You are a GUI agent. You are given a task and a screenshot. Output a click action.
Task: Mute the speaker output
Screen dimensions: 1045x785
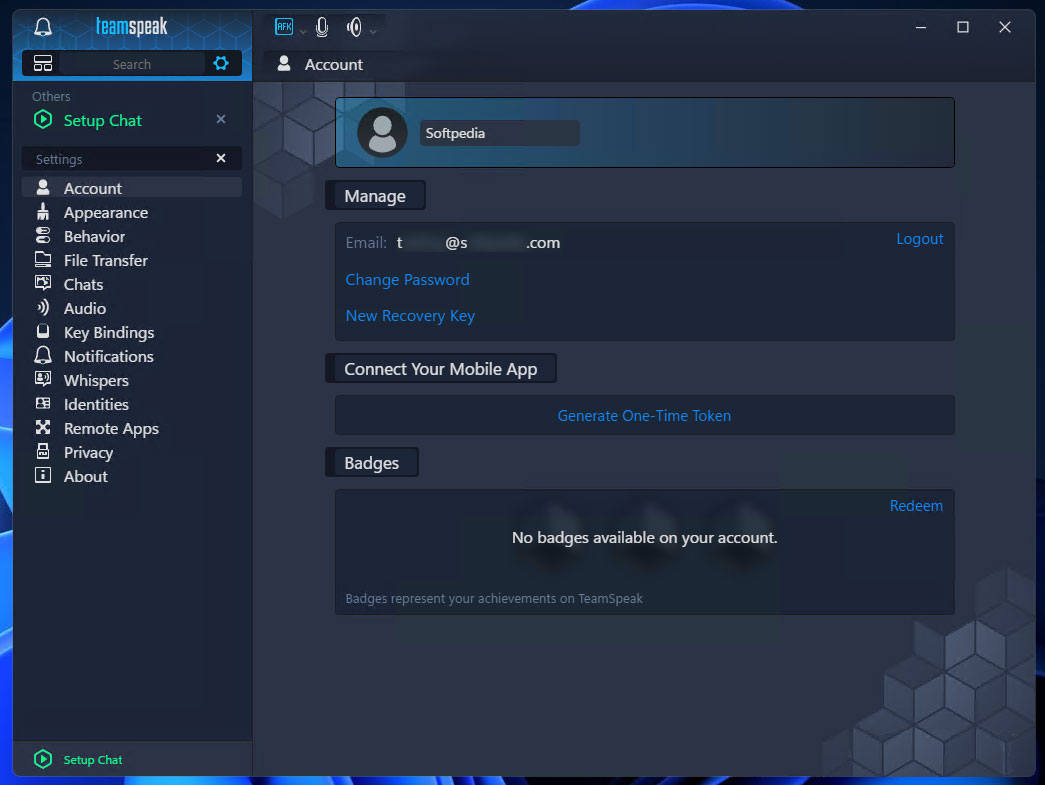tap(354, 27)
